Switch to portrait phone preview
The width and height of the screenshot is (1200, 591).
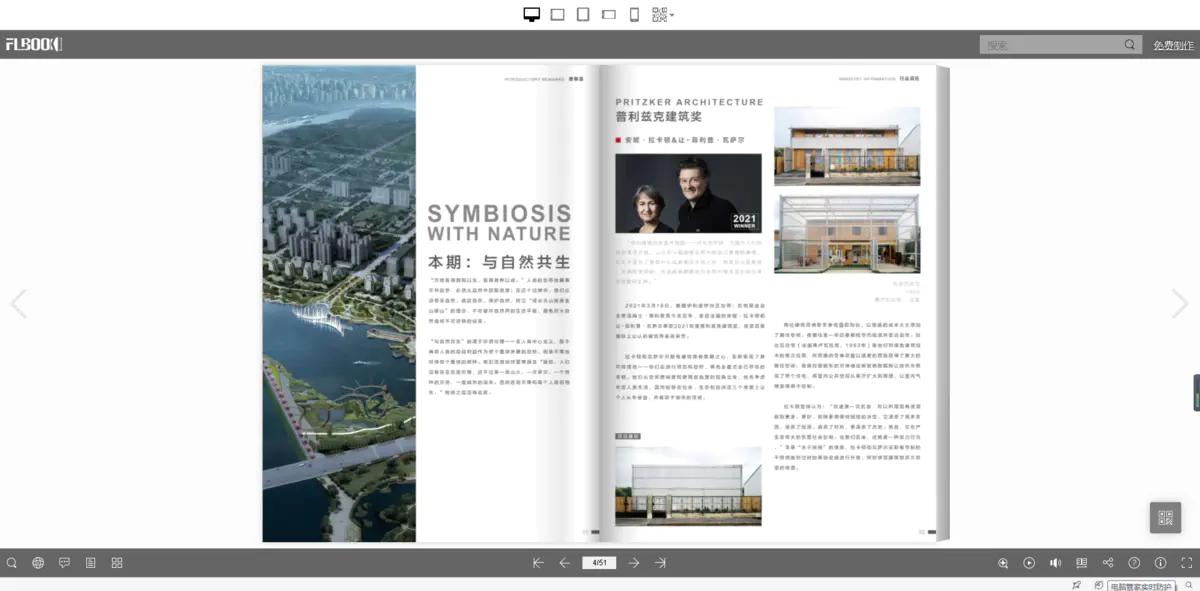tap(634, 14)
